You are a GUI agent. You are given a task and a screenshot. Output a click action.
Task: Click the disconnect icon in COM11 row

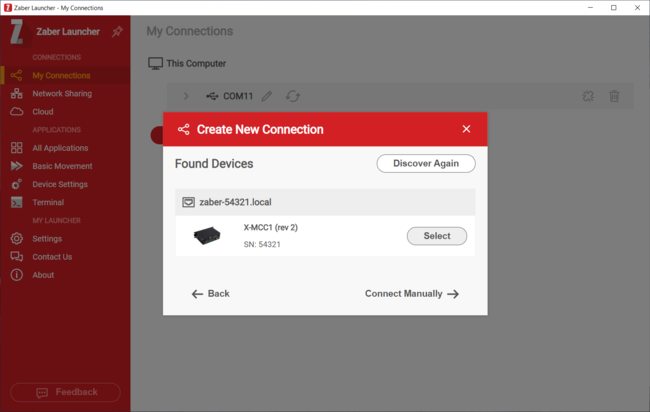[589, 96]
